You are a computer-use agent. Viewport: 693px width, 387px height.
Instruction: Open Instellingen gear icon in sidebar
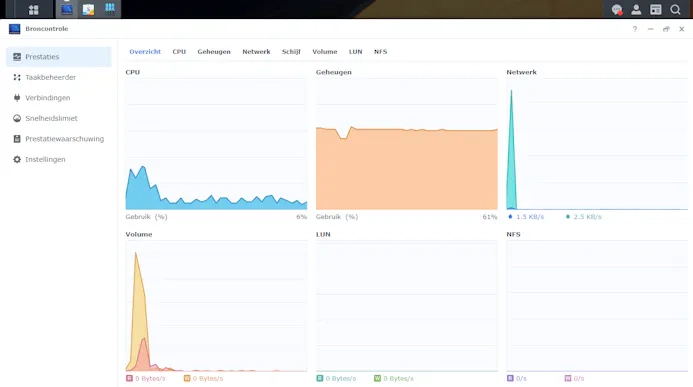[x=17, y=159]
